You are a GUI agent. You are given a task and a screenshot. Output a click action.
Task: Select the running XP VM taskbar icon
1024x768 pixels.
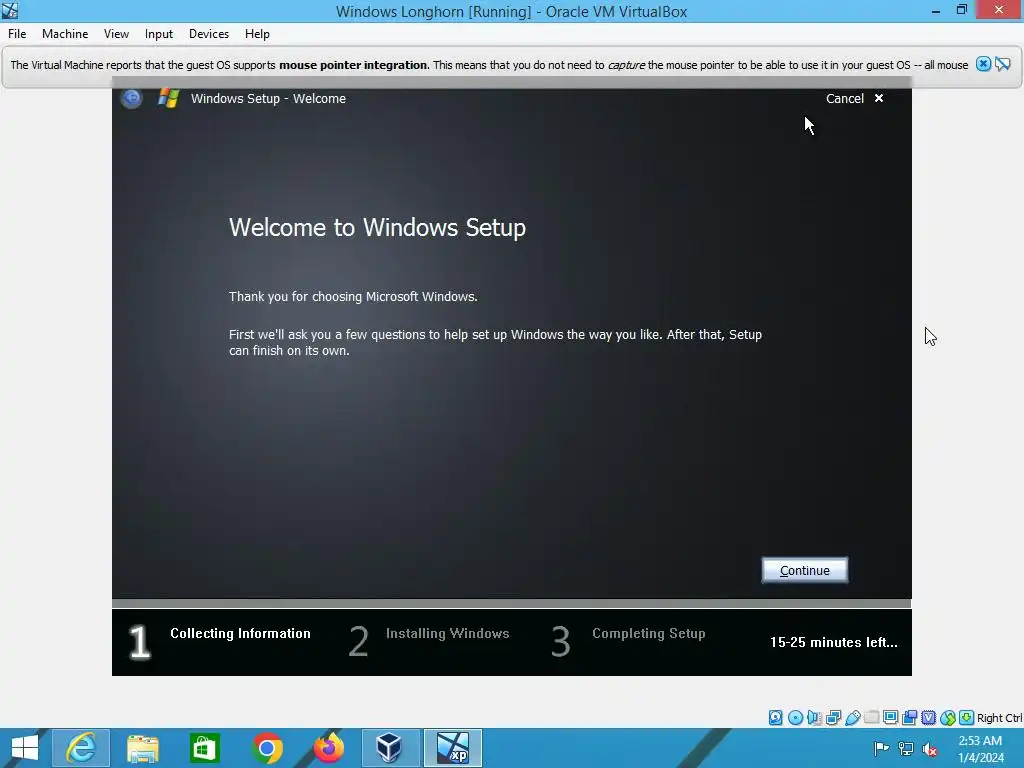point(453,748)
